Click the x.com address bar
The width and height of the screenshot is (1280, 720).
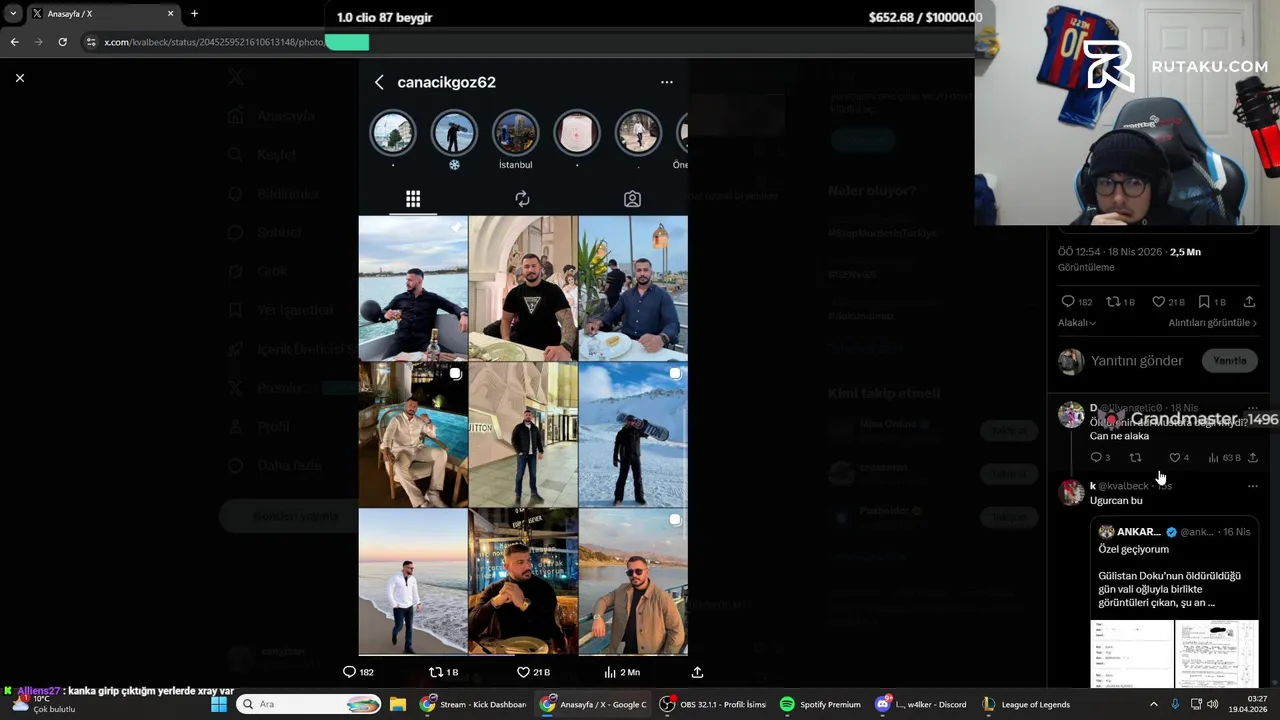point(215,42)
